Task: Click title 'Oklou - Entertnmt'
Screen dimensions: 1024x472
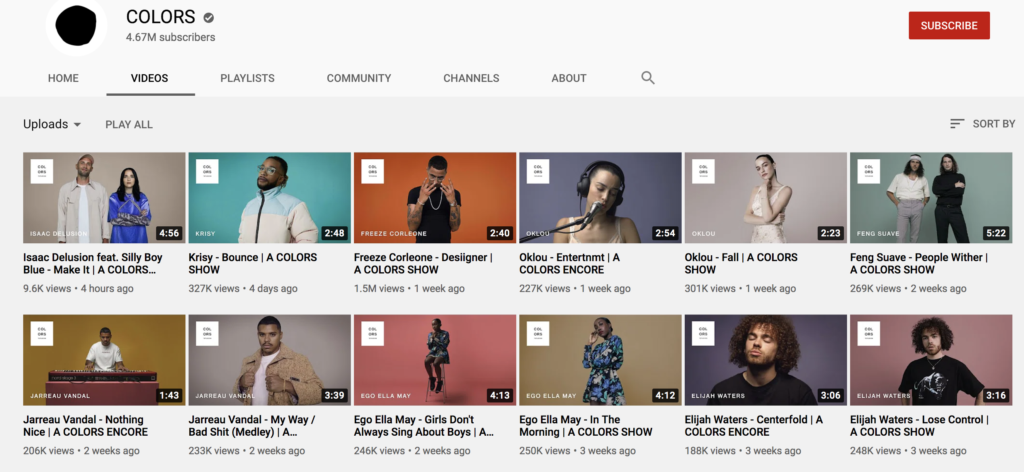Action: coord(569,263)
